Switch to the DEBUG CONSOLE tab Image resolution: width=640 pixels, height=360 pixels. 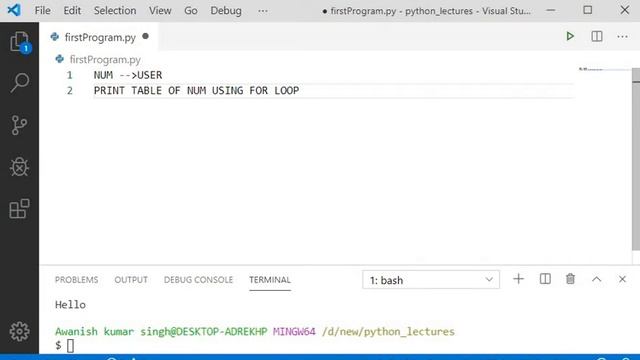(x=198, y=280)
